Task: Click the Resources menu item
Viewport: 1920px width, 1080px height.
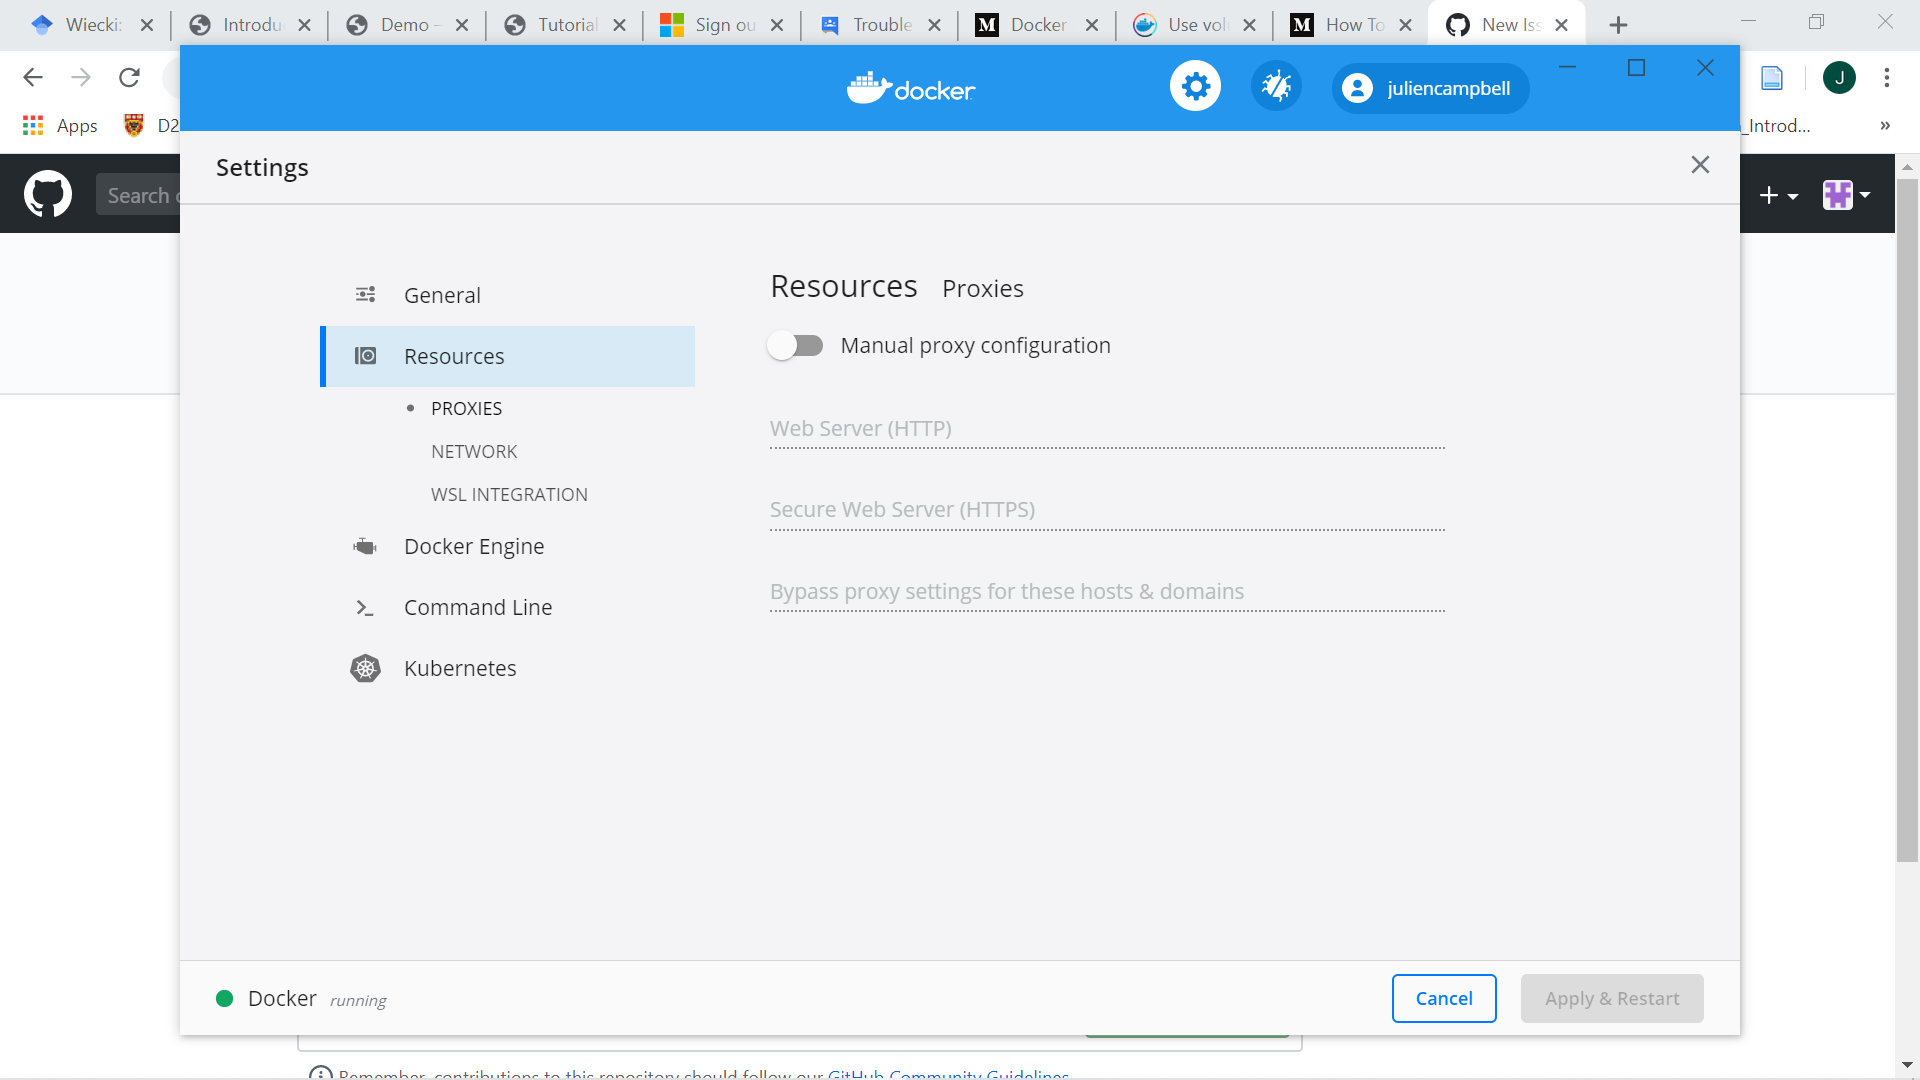Action: pyautogui.click(x=455, y=356)
